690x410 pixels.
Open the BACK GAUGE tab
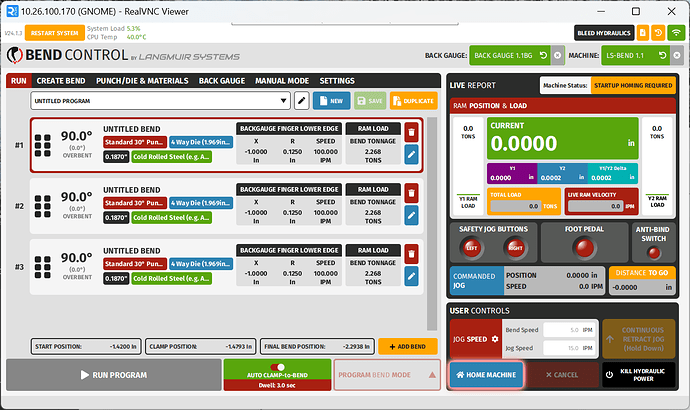(x=222, y=81)
